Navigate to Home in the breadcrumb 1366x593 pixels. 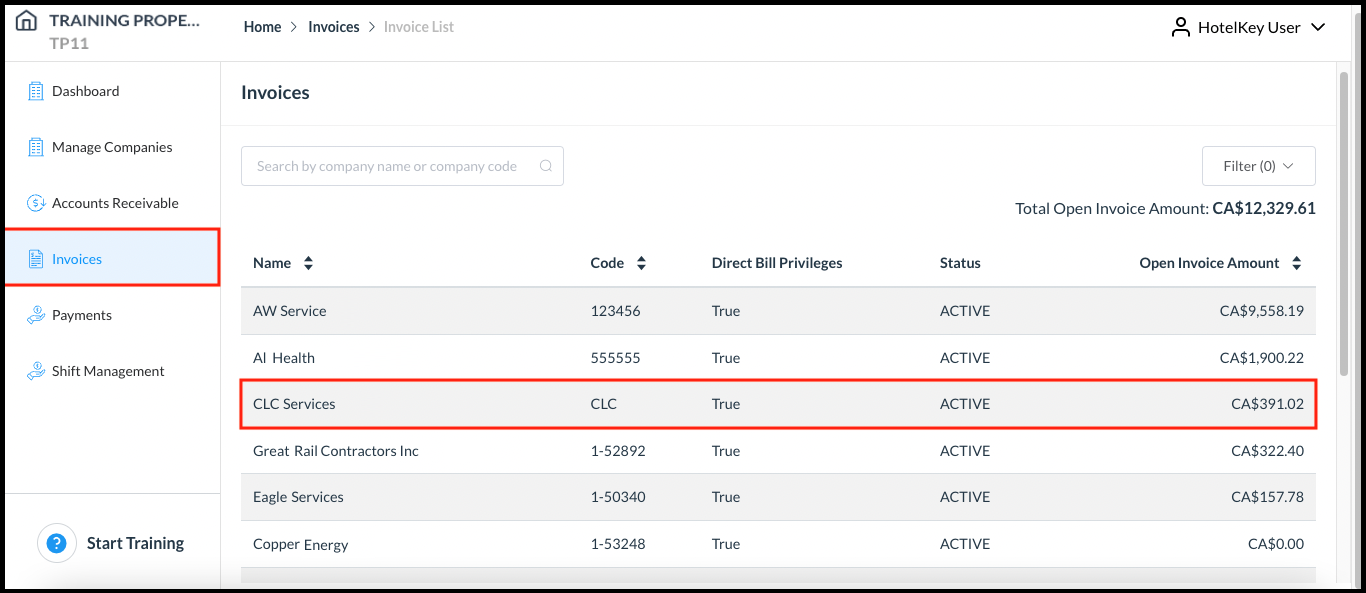coord(262,26)
